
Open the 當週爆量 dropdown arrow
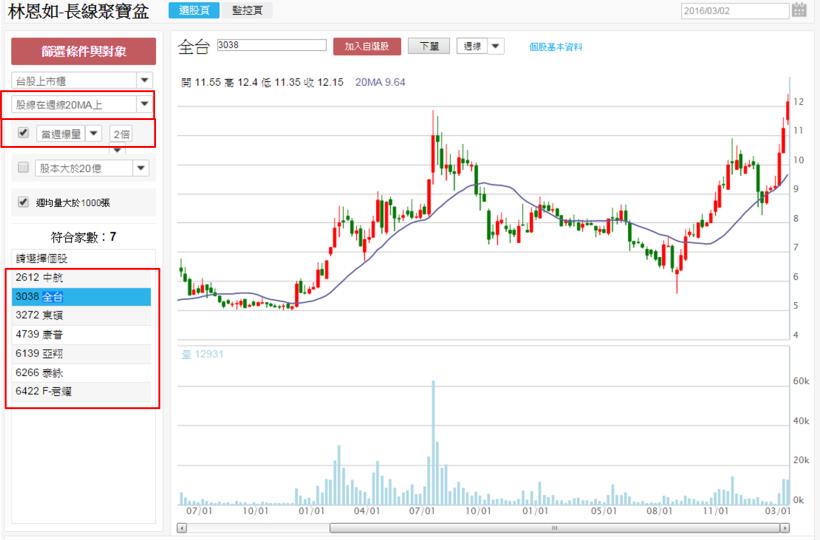pos(94,133)
